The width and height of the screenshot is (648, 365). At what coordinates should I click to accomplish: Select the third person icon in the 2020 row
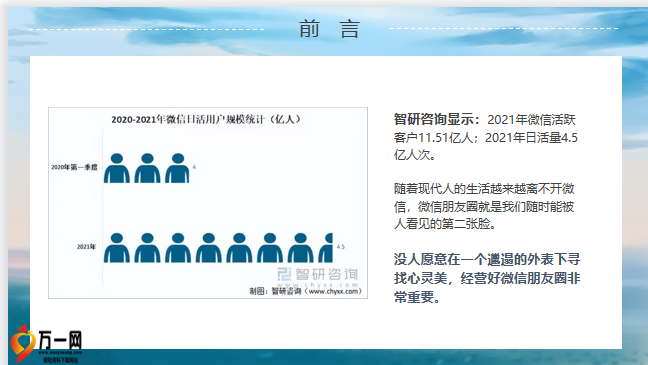178,168
